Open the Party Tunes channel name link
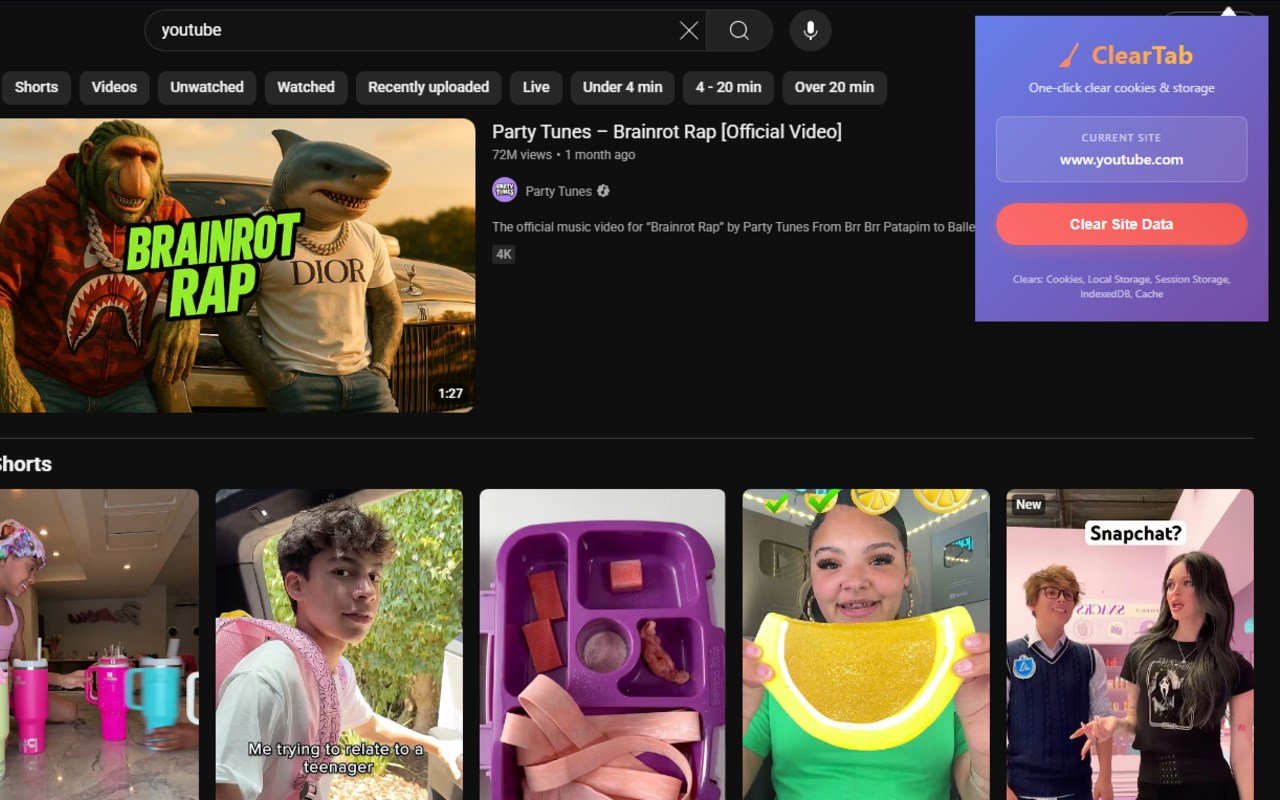 coord(558,191)
